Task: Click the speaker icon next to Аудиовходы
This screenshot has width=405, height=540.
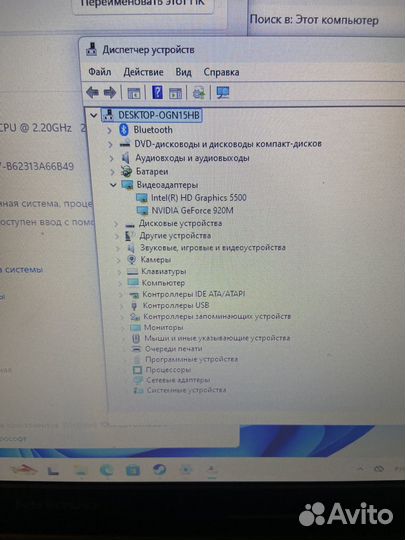Action: 126,158
